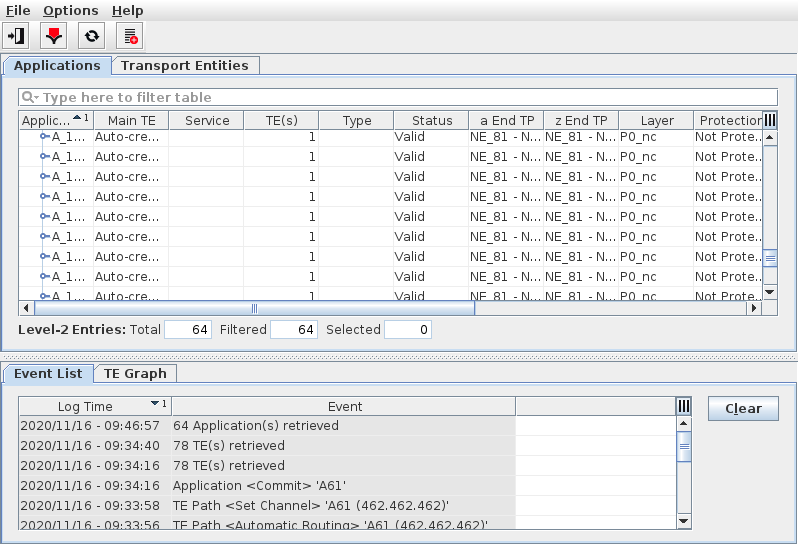Switch to the TE Graph tab
798x545 pixels.
click(135, 373)
